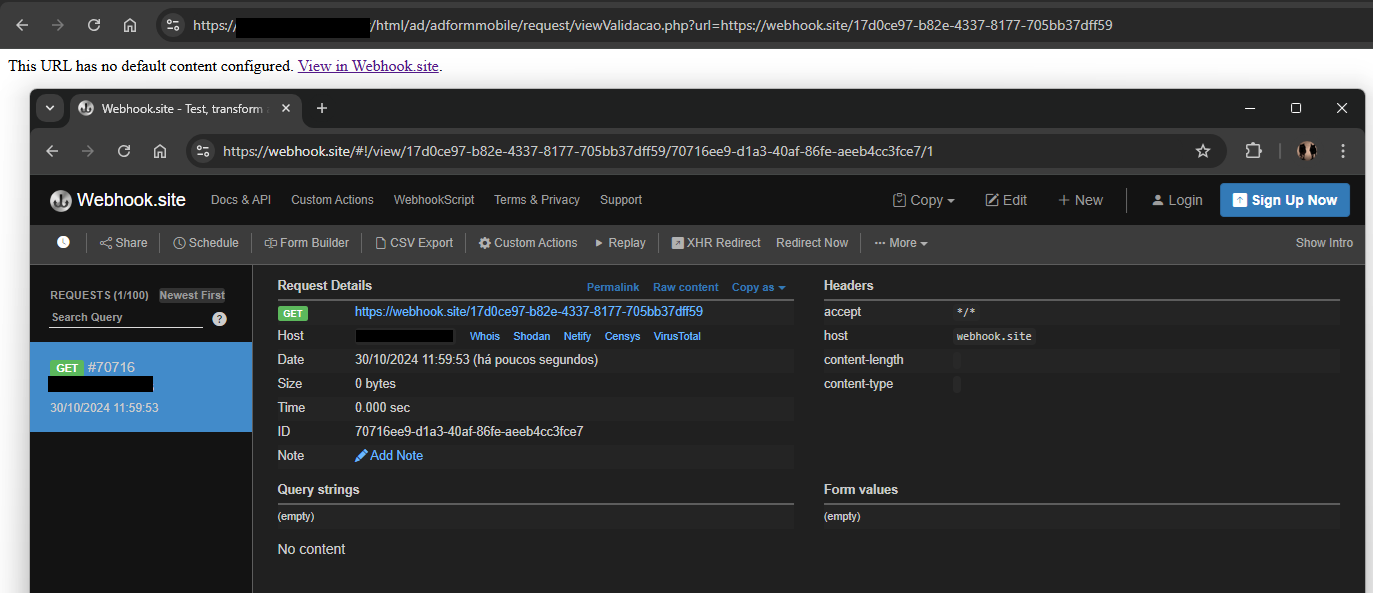Click home icon in inner browser
The image size is (1373, 593).
(x=160, y=151)
